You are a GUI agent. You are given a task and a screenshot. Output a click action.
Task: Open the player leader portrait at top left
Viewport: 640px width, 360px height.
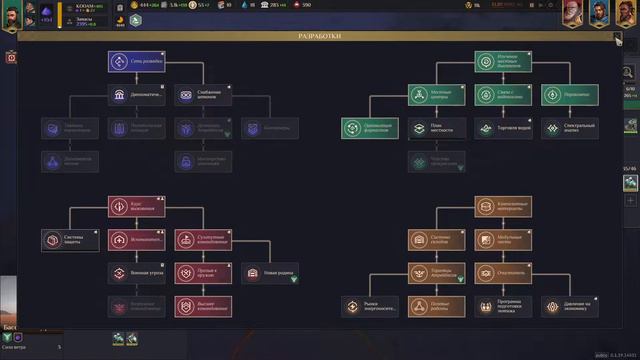click(x=12, y=16)
